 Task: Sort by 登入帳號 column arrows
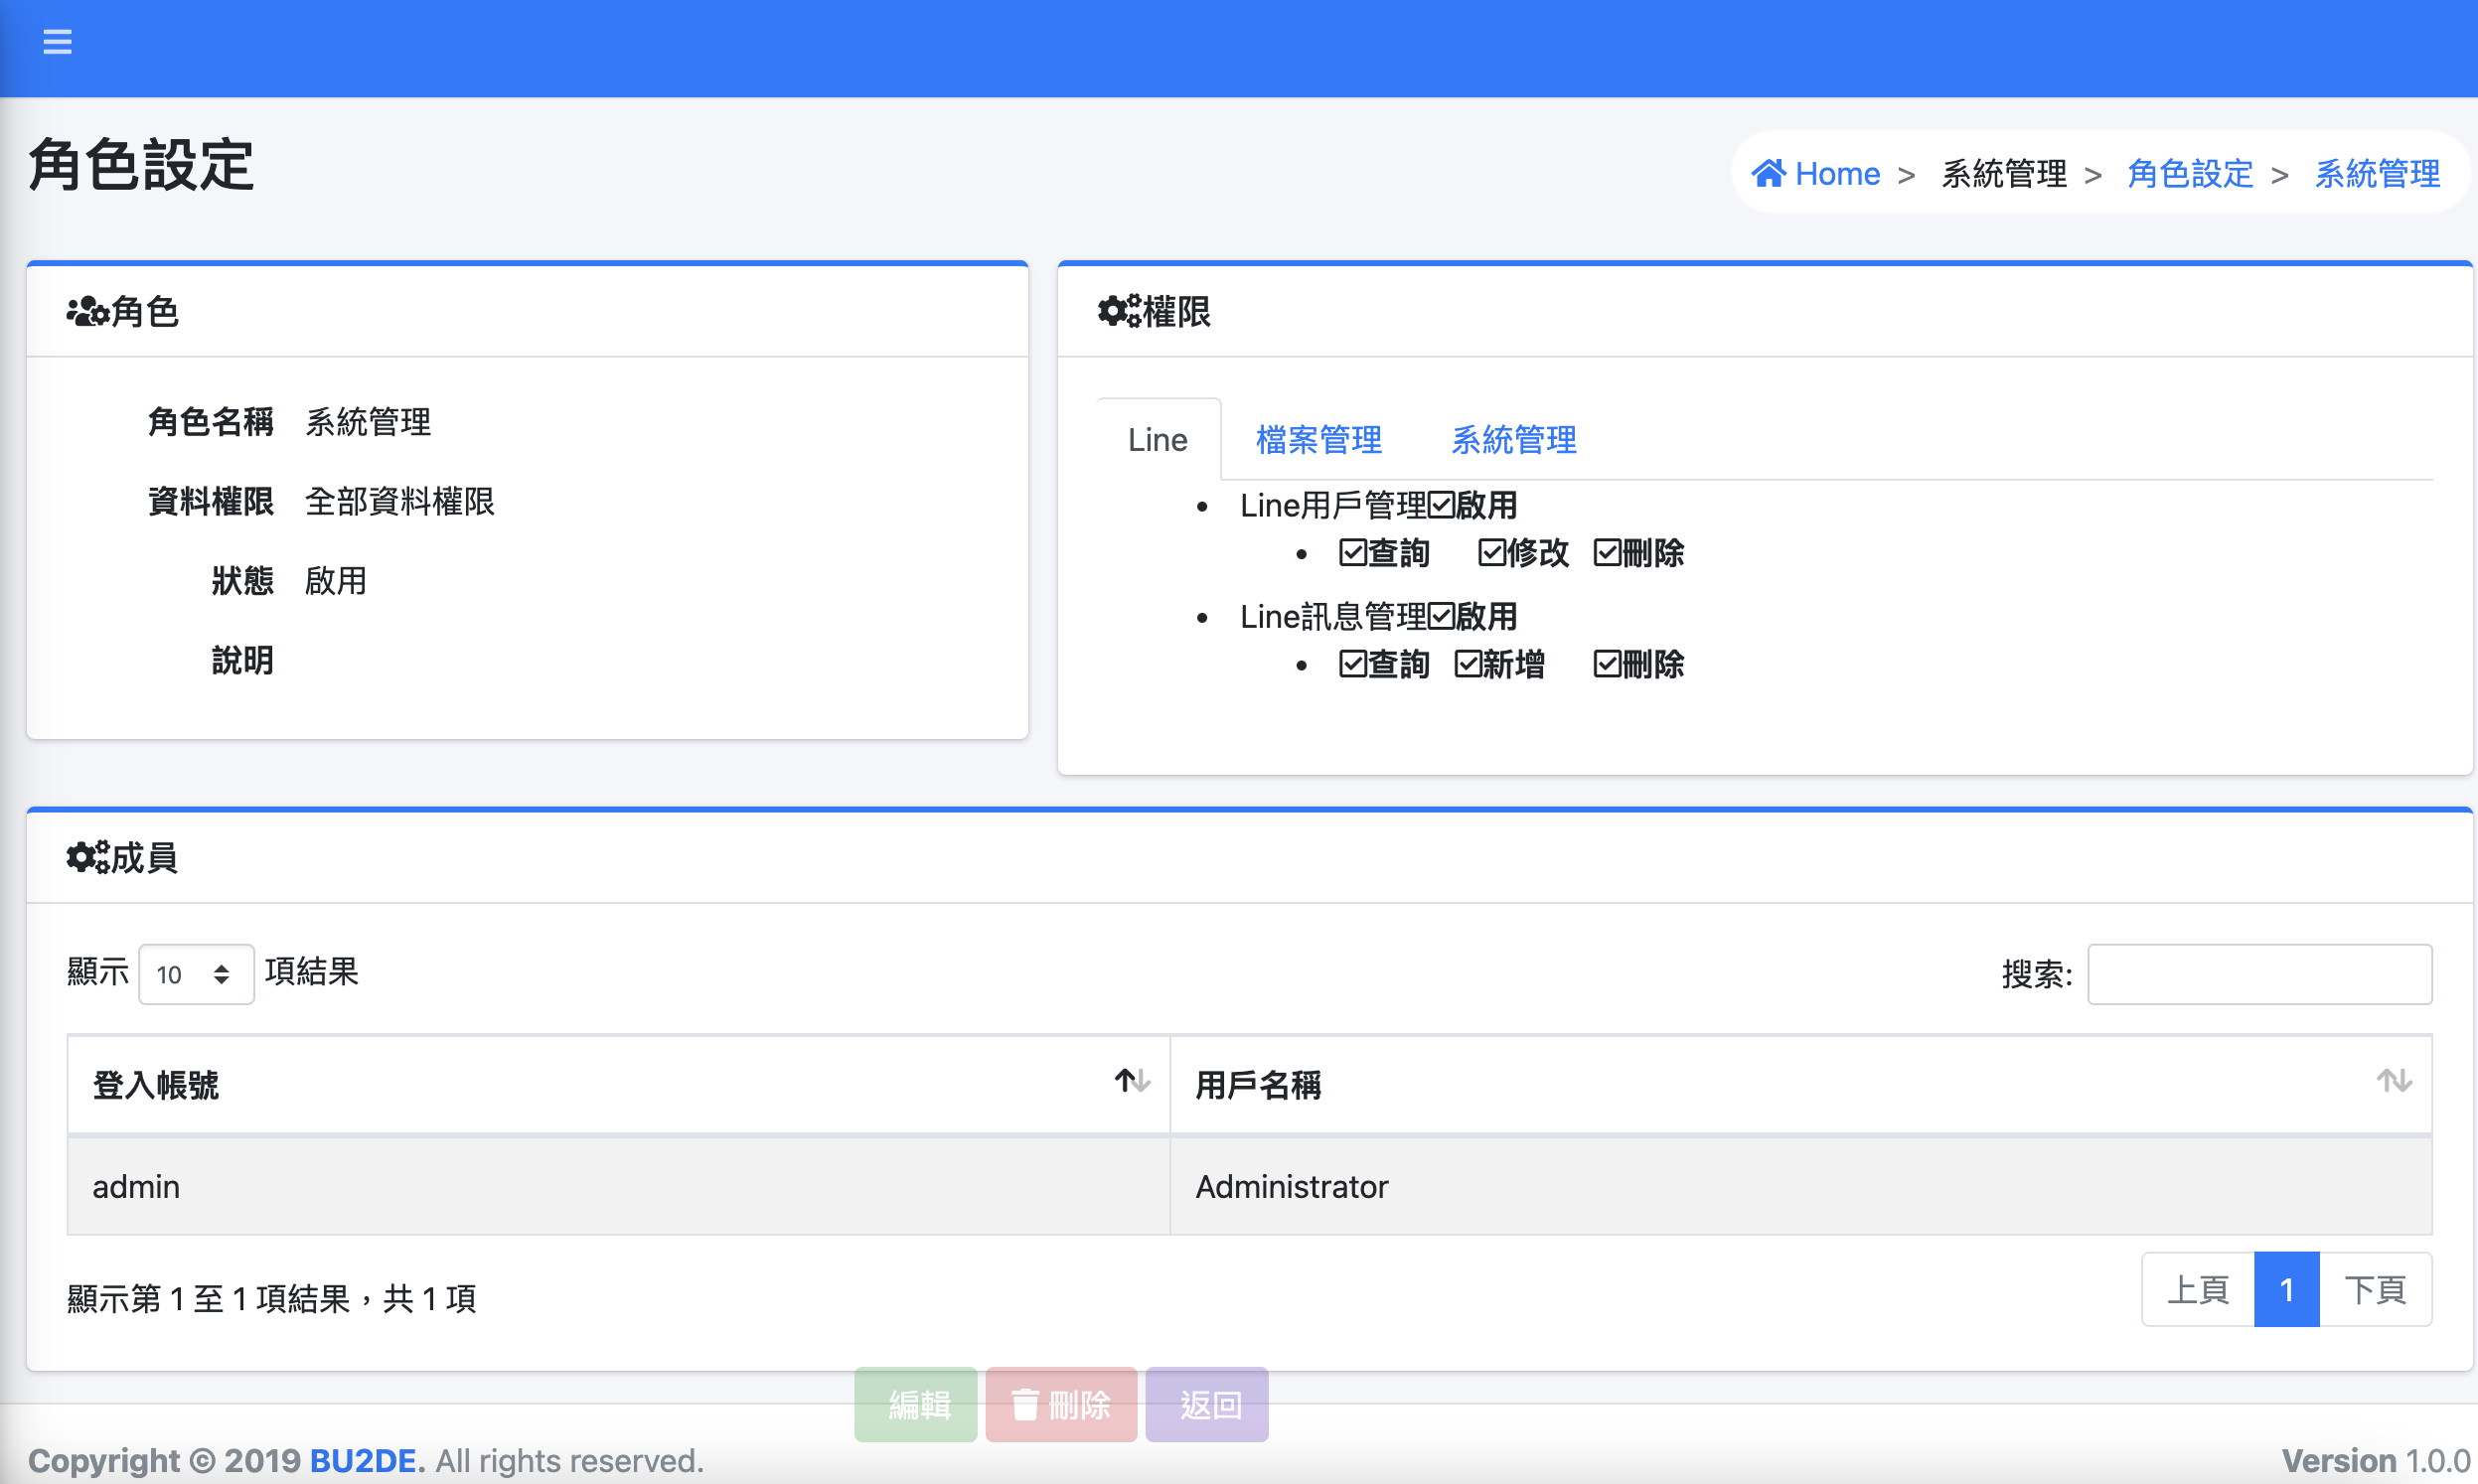1132,1081
